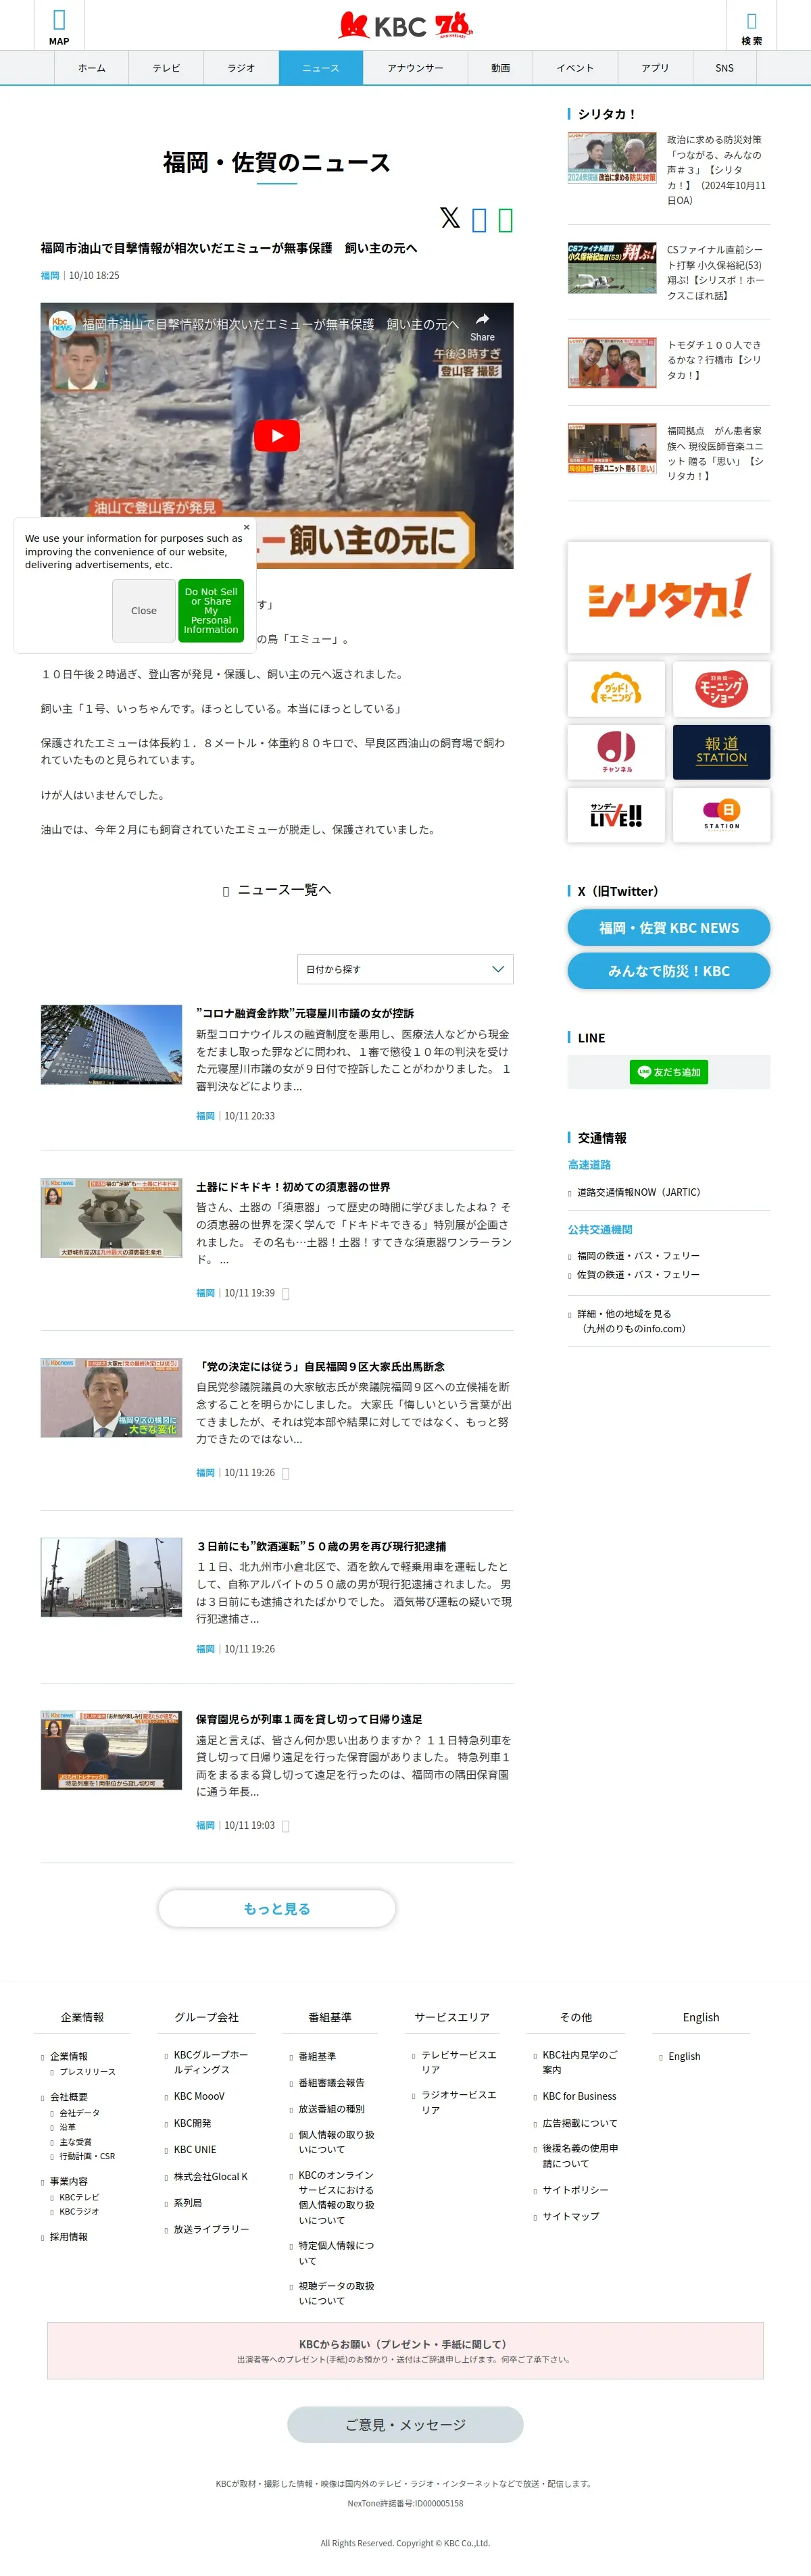Screen dimensions: 811x2576
Task: Click the Close button in privacy popup
Action: click(144, 610)
